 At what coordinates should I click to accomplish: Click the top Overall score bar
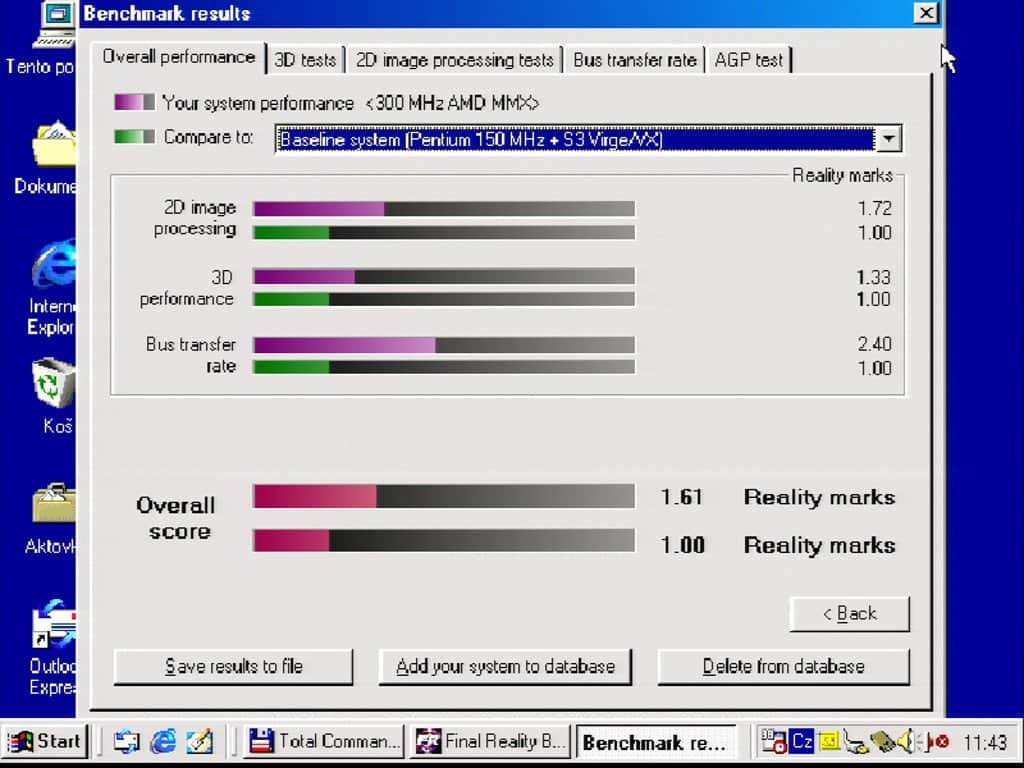[443, 496]
